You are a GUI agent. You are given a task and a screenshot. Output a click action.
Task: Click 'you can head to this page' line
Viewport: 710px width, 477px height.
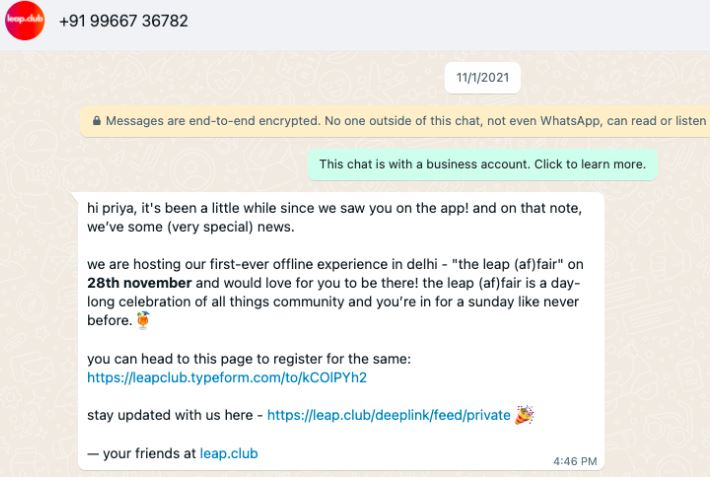tap(249, 359)
